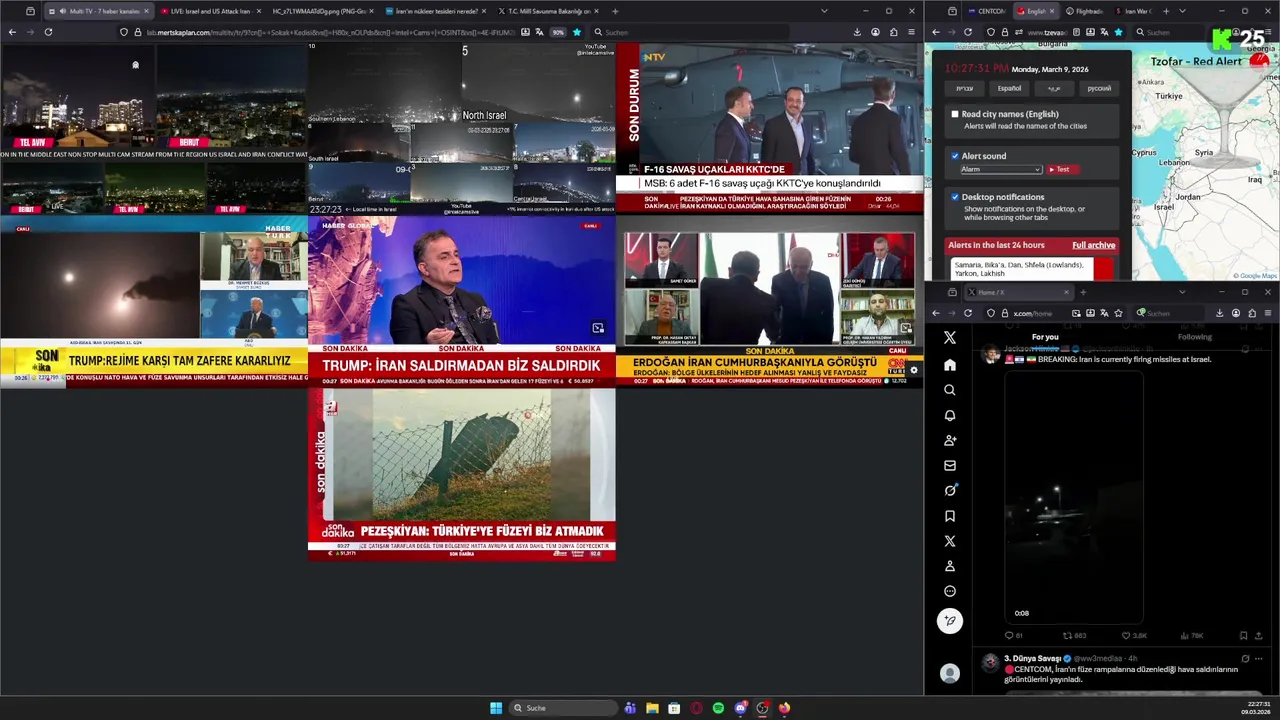1280x720 pixels.
Task: Repost the Iran firing missiles post
Action: (1073, 635)
